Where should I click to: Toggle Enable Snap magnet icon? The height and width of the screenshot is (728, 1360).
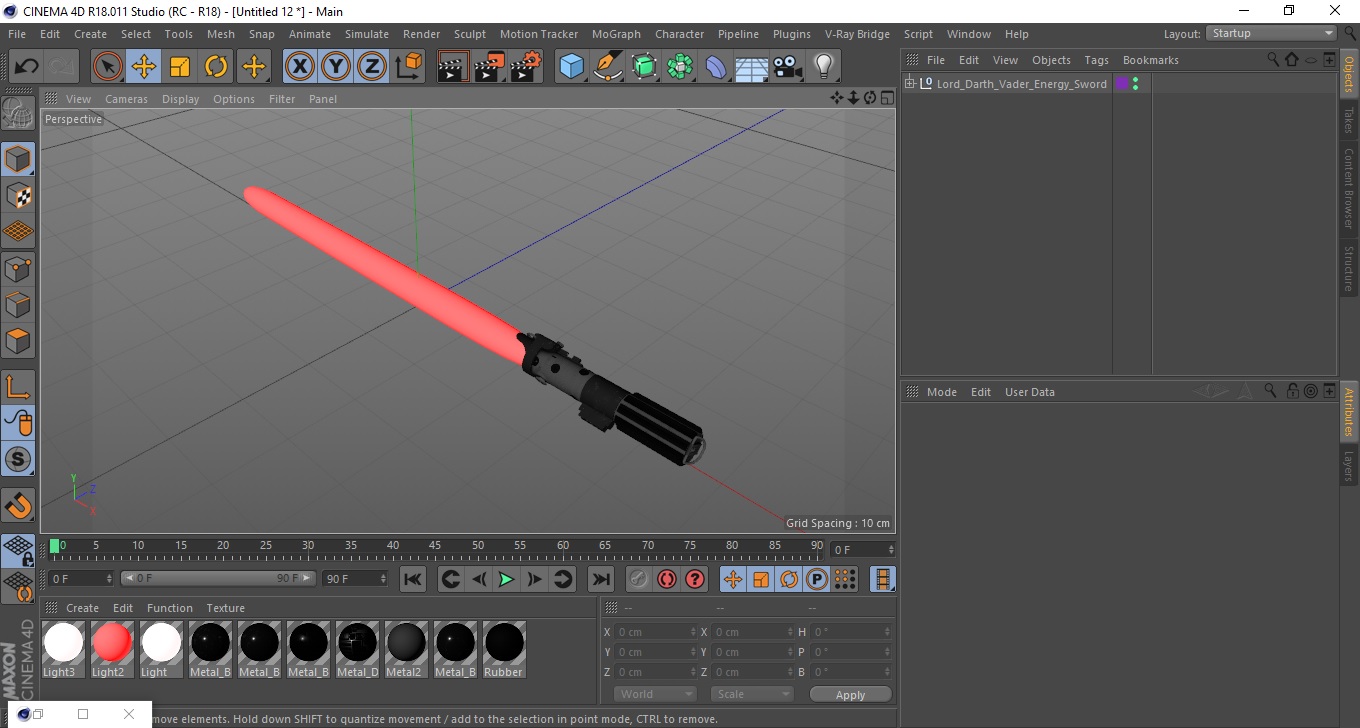coord(18,505)
